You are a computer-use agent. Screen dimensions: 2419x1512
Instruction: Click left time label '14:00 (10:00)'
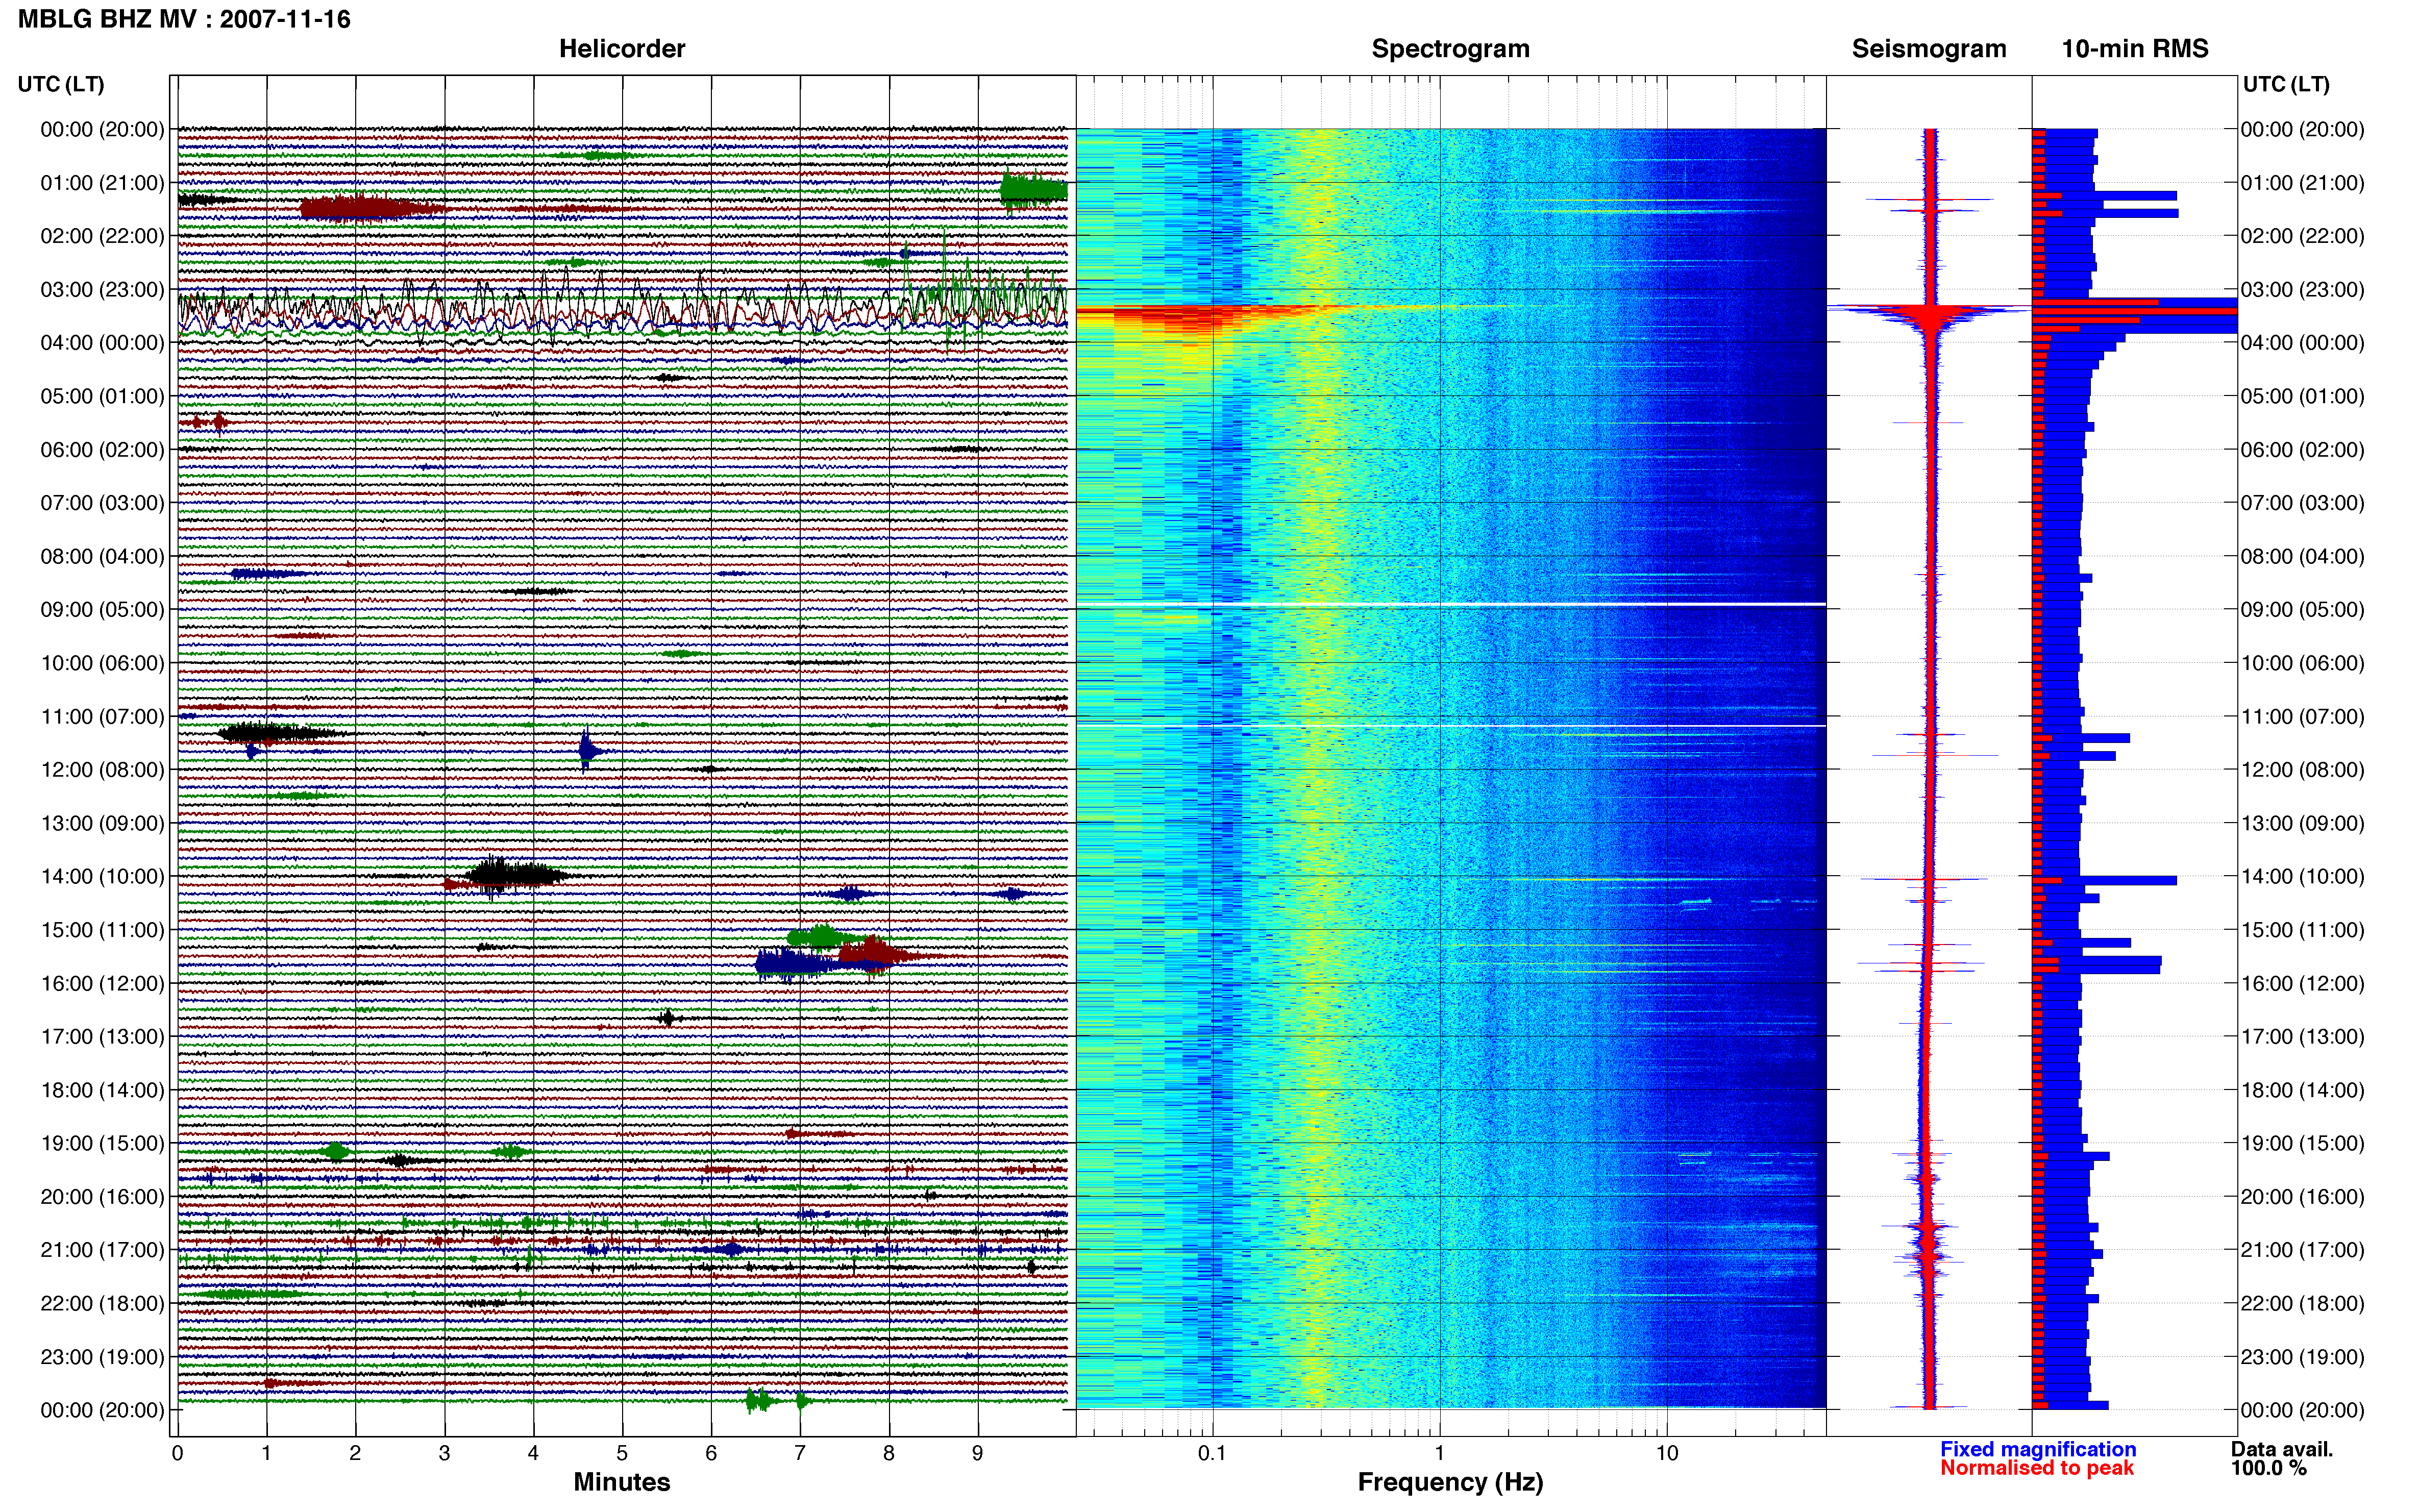[102, 876]
